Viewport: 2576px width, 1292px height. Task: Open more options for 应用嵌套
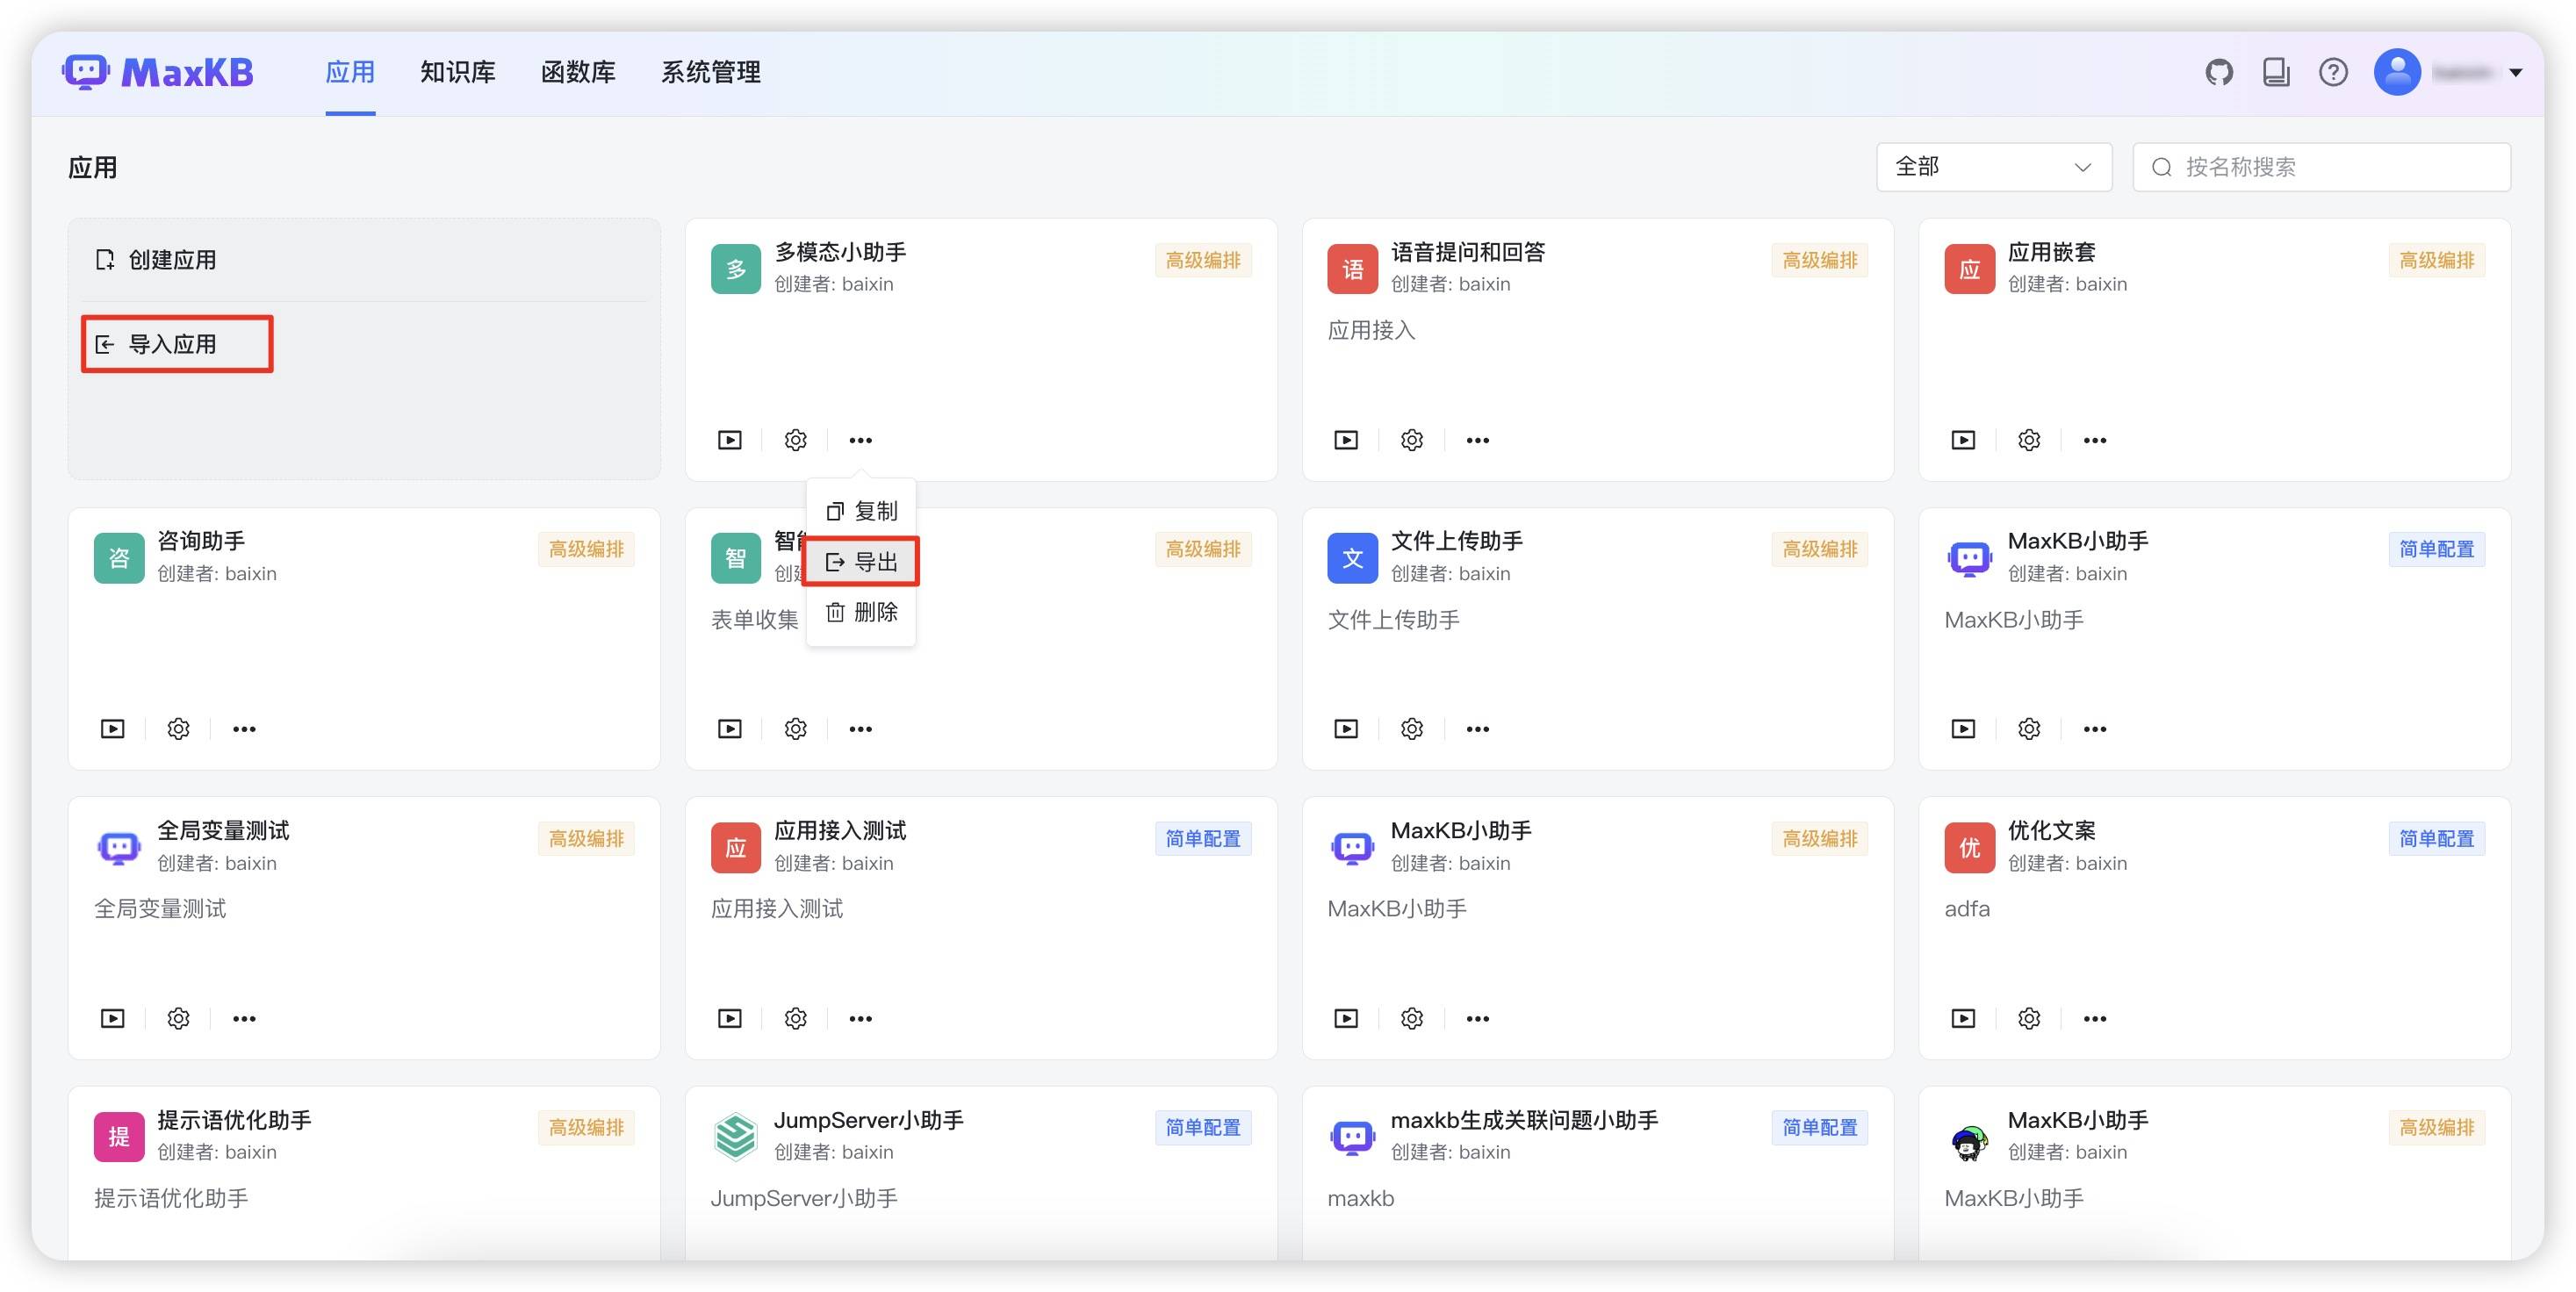pyautogui.click(x=2095, y=440)
